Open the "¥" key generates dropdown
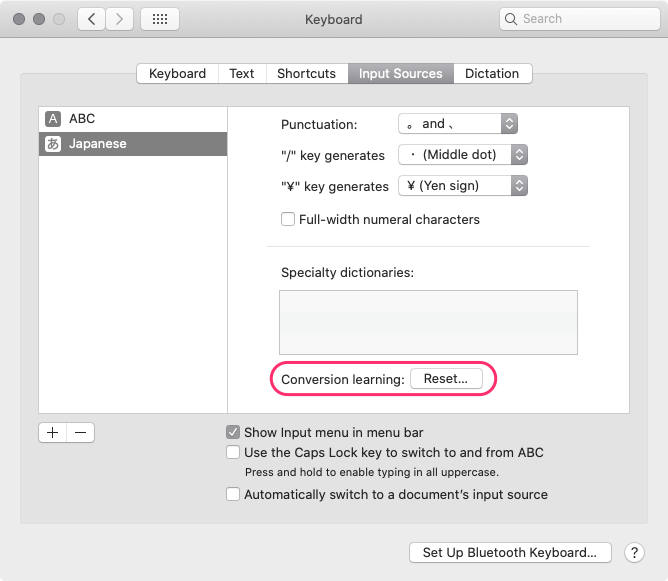This screenshot has width=668, height=581. (462, 186)
